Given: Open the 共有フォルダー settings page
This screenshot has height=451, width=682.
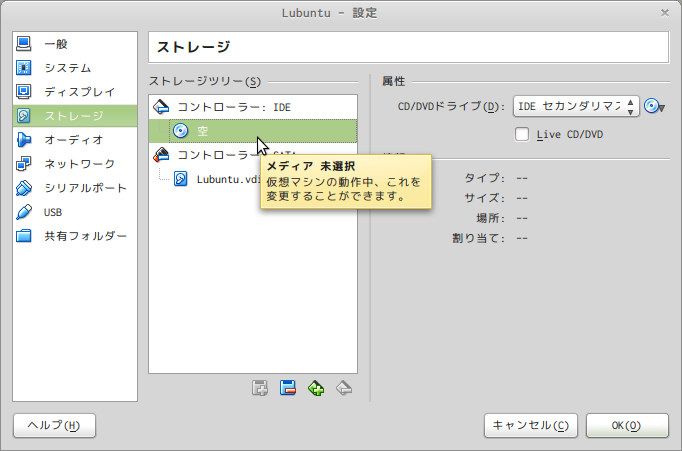Looking at the screenshot, I should pyautogui.click(x=75, y=236).
